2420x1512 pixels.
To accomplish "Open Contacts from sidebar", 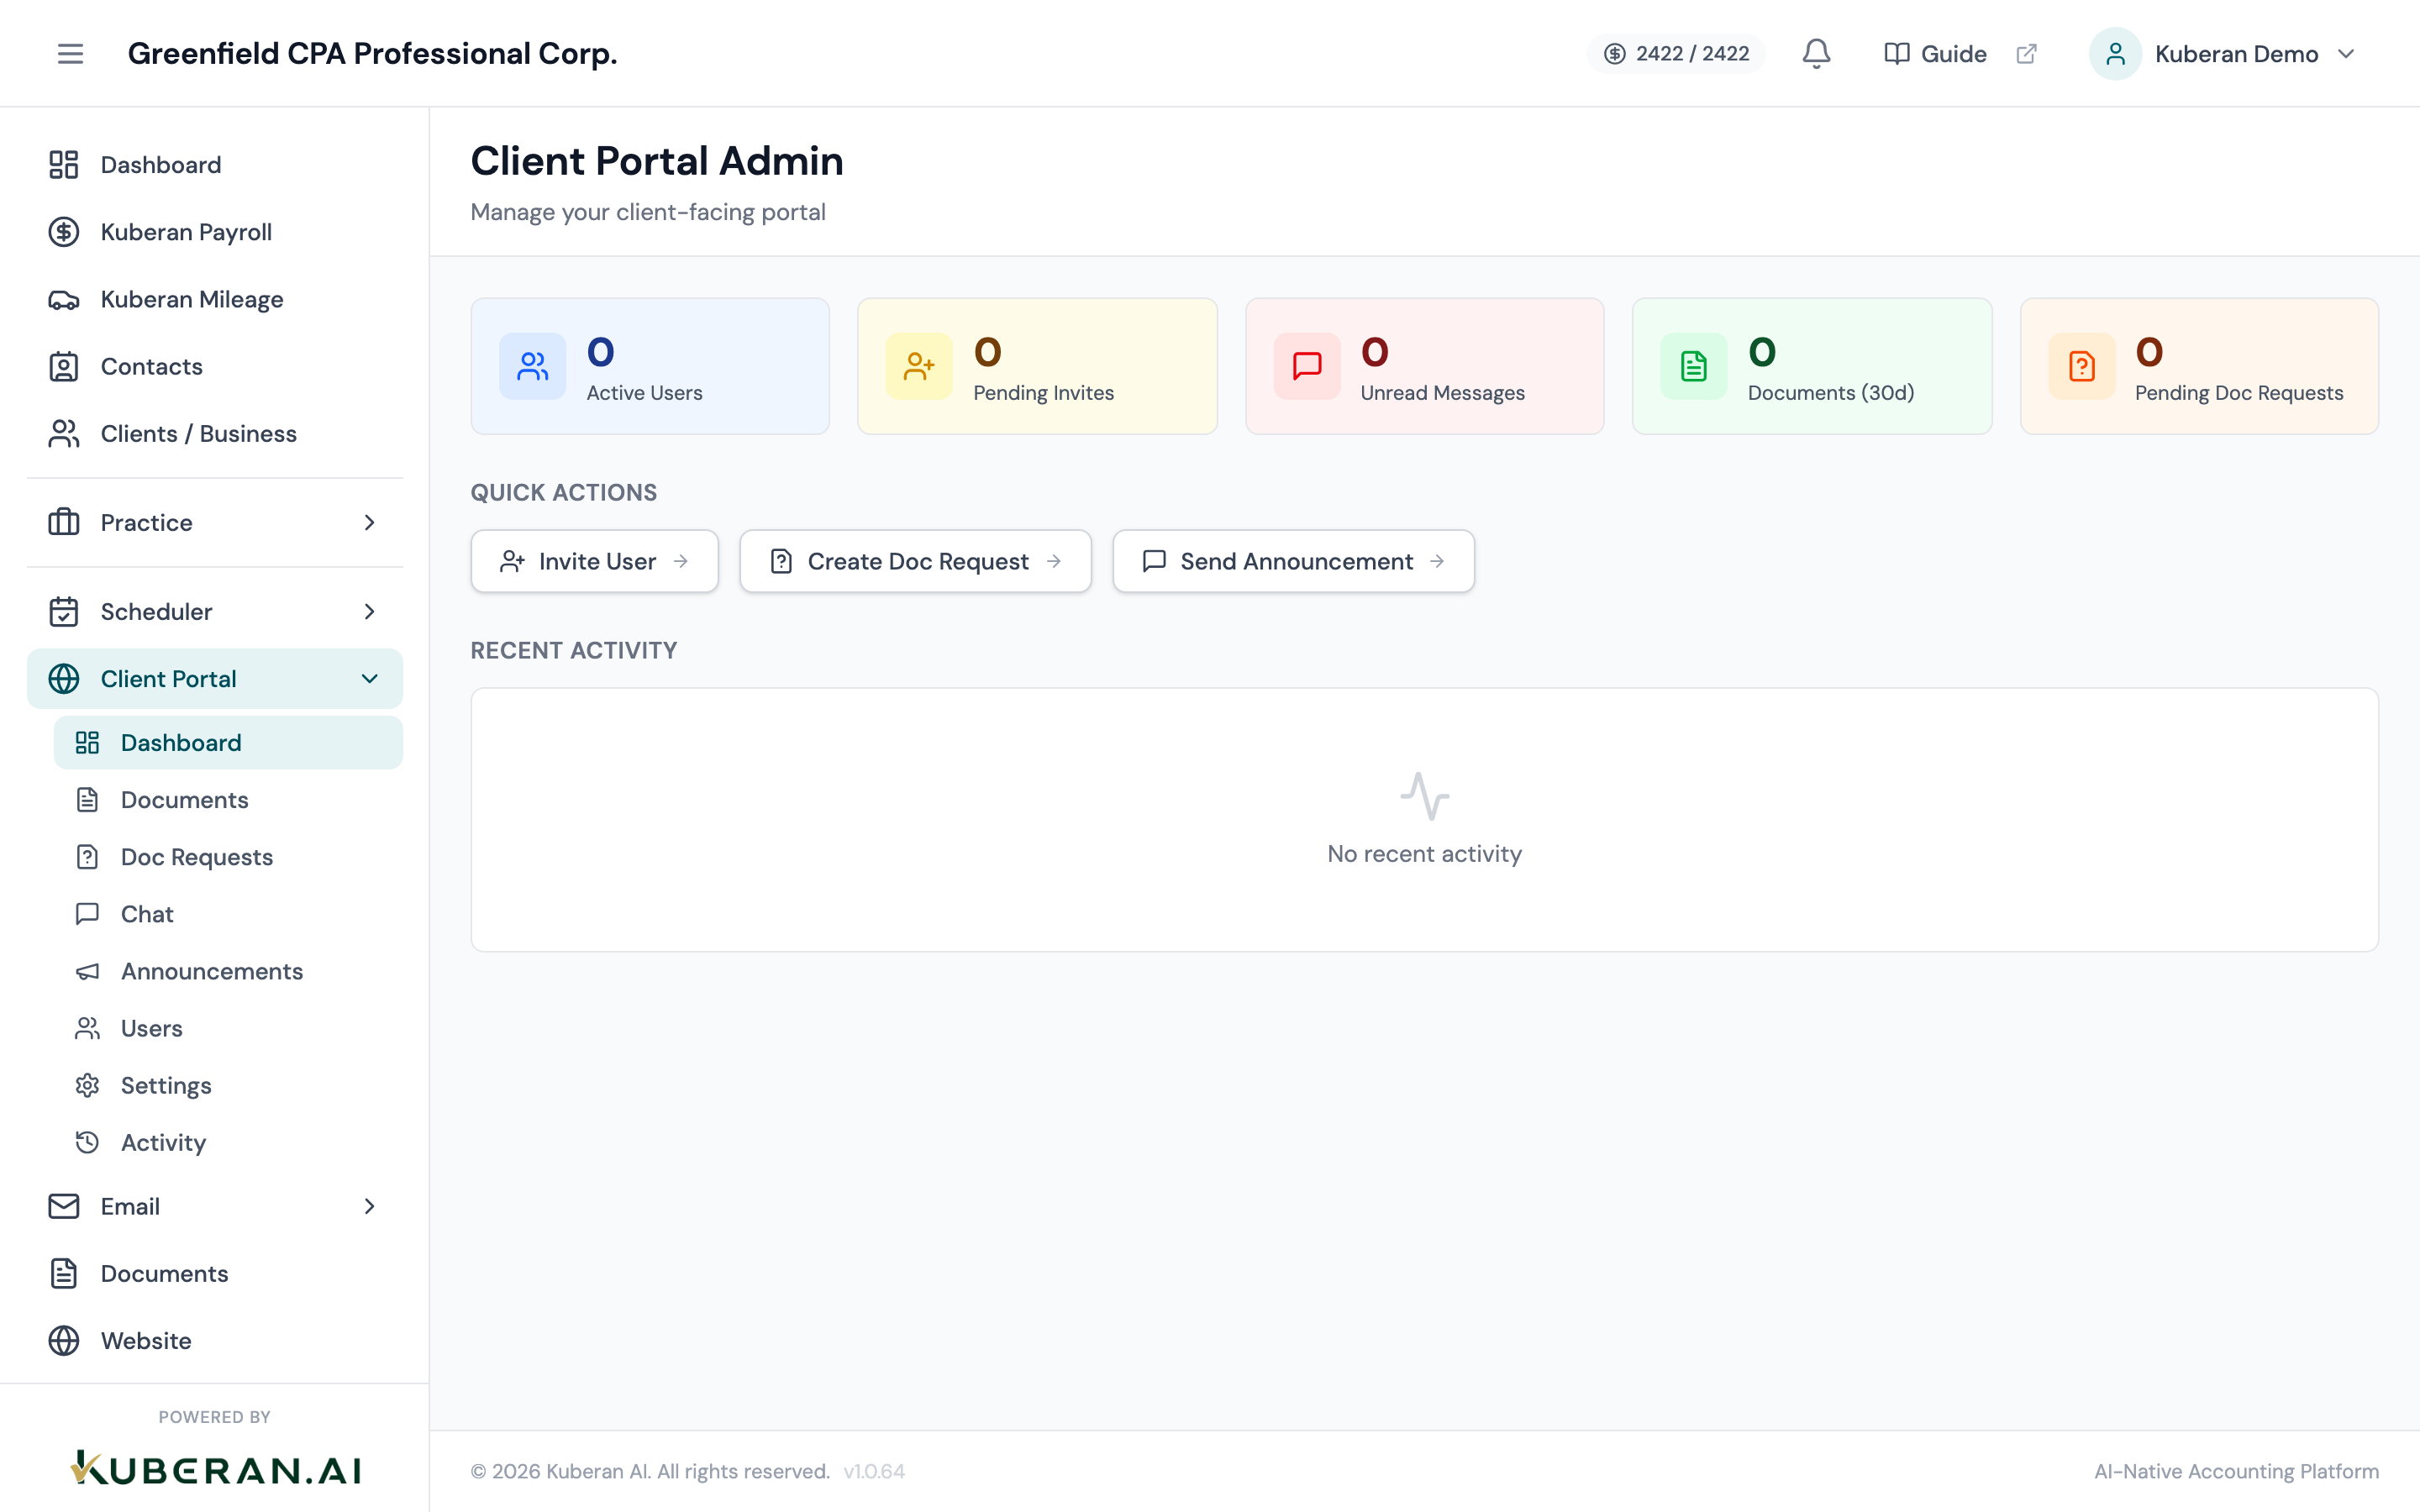I will [215, 366].
